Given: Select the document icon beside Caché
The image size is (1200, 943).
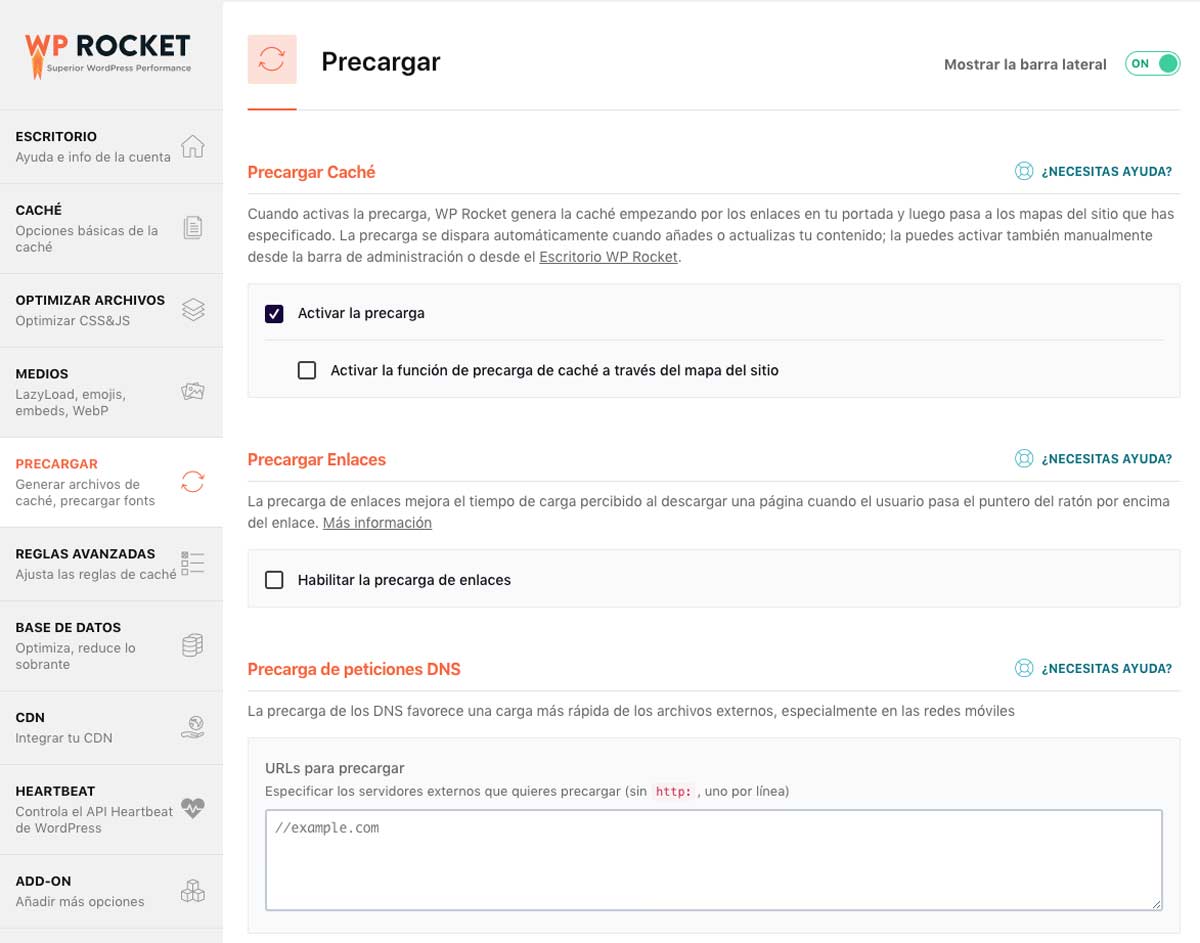Looking at the screenshot, I should pos(192,225).
